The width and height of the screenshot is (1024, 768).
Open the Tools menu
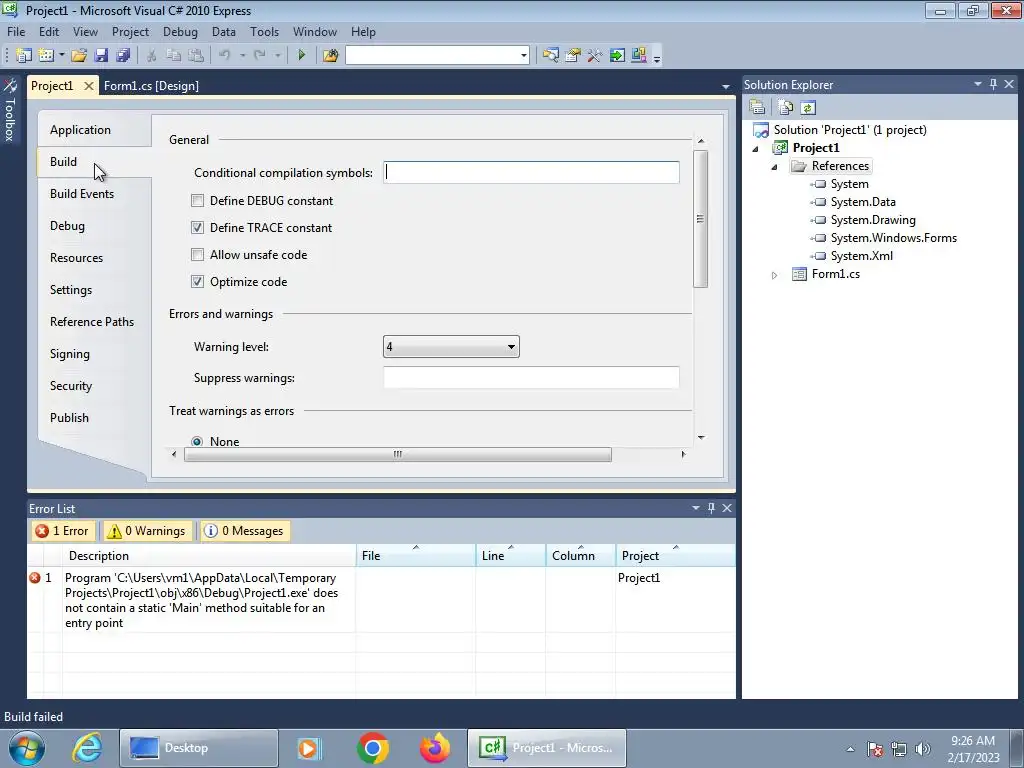(x=264, y=31)
